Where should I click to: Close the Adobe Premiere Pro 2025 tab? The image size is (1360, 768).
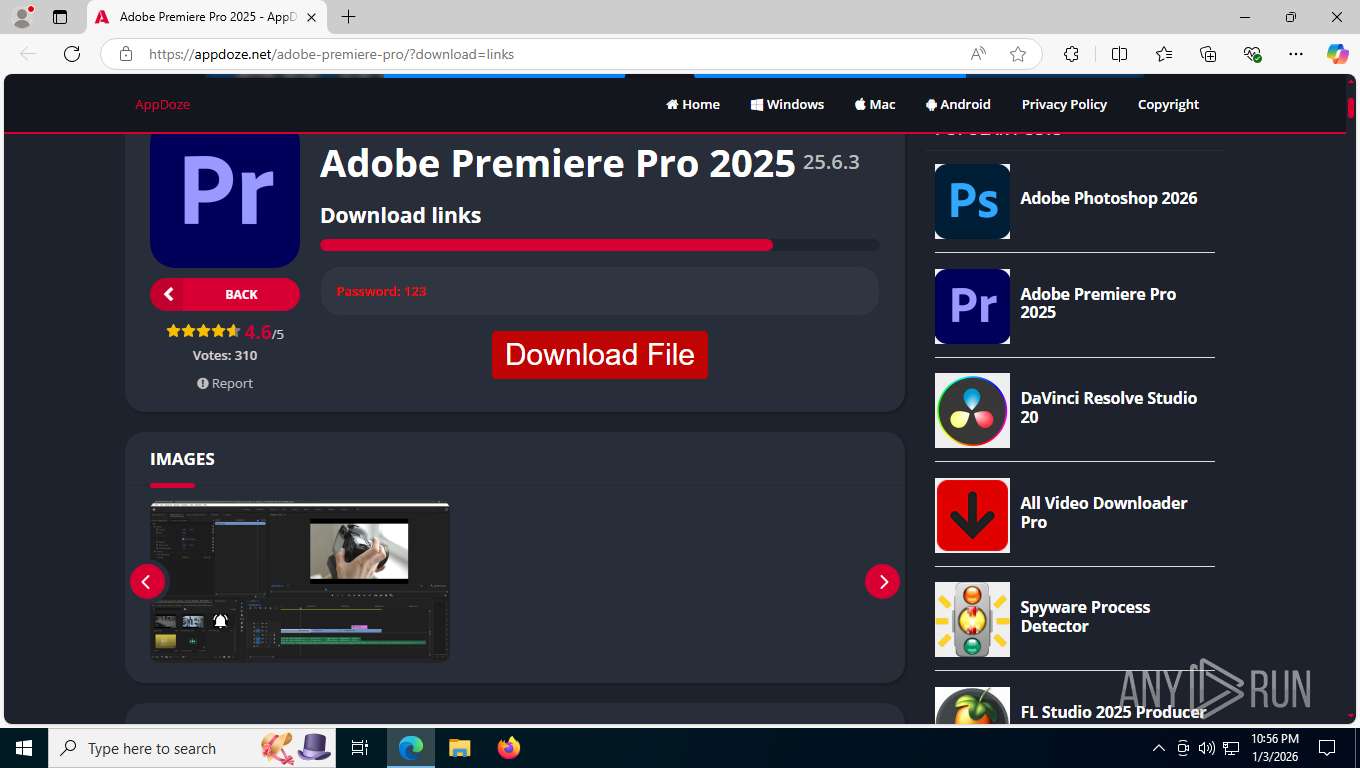coord(312,17)
